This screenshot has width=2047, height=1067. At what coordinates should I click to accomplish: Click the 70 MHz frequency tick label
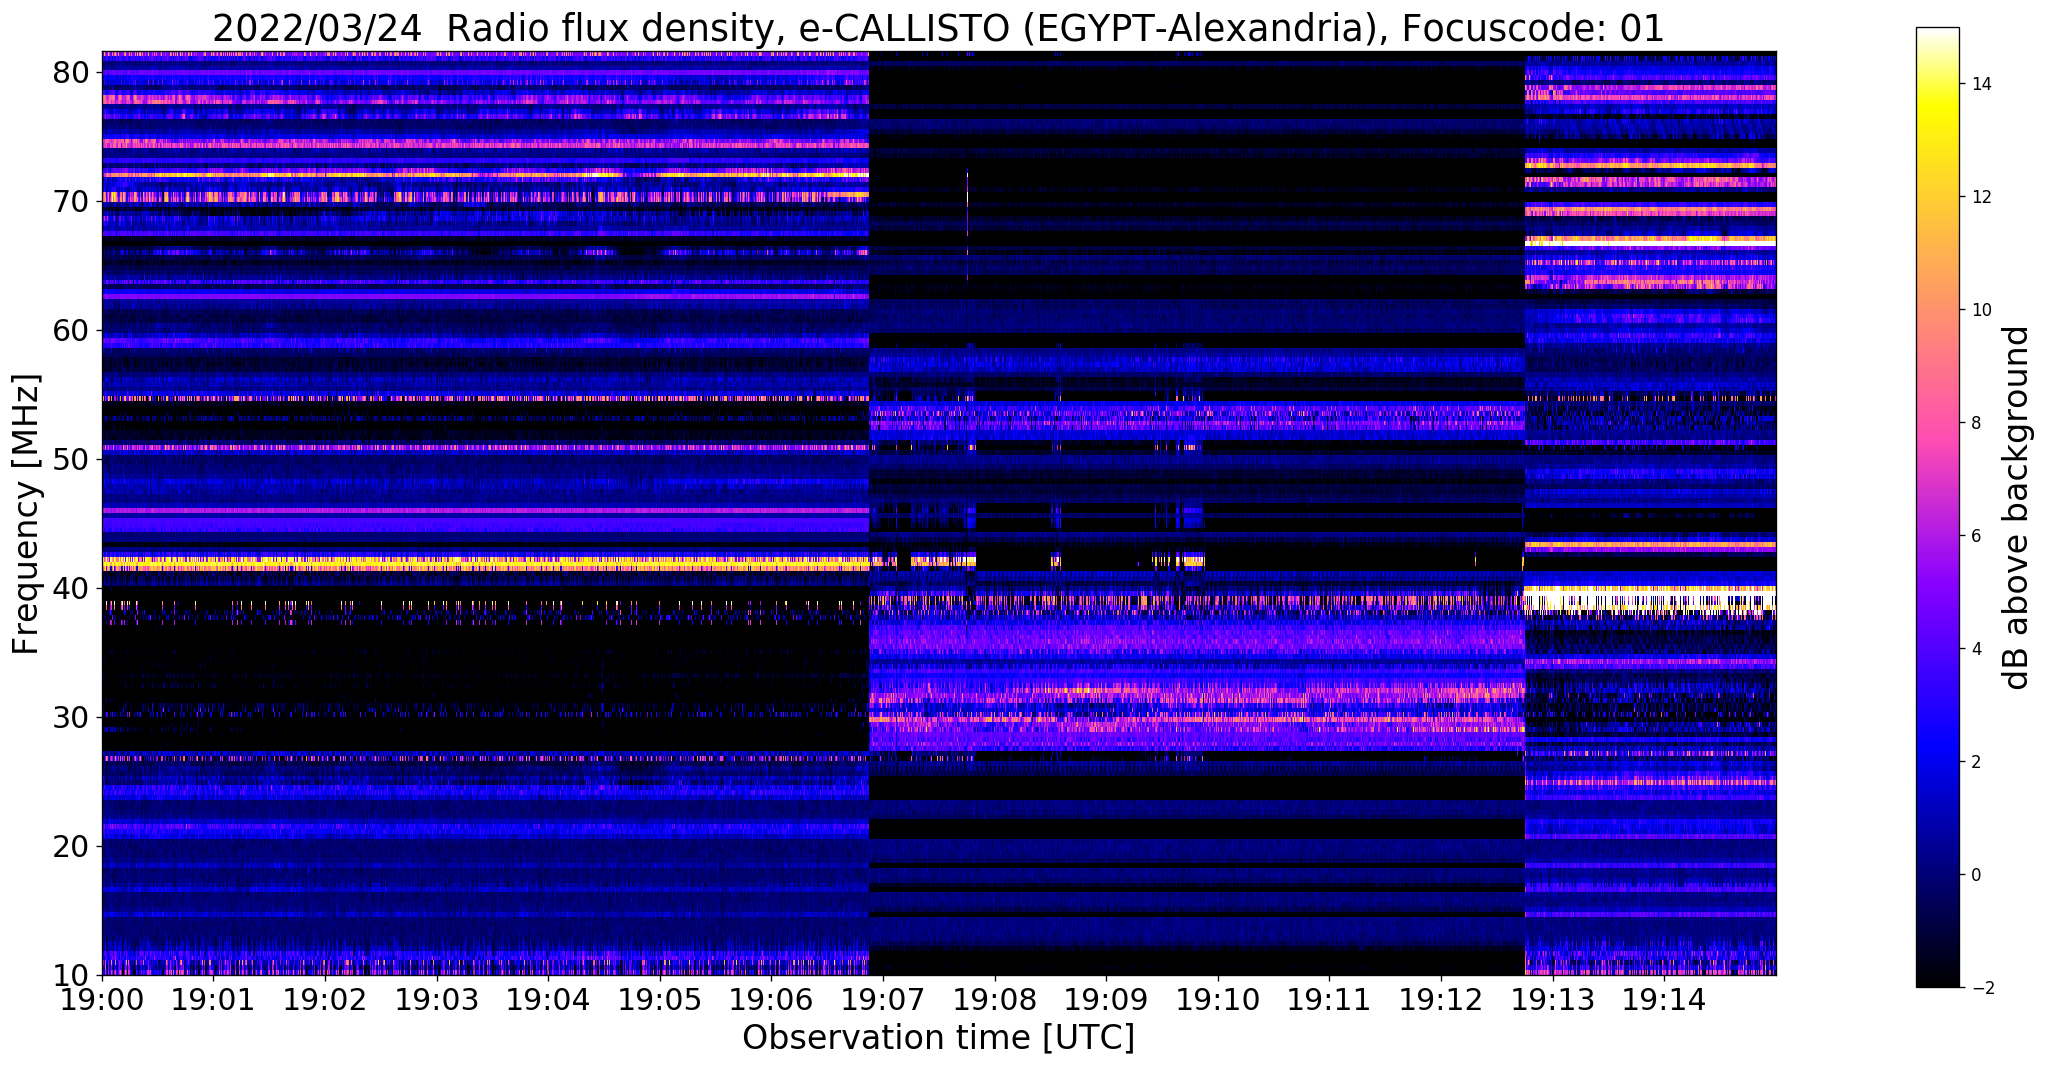click(73, 201)
